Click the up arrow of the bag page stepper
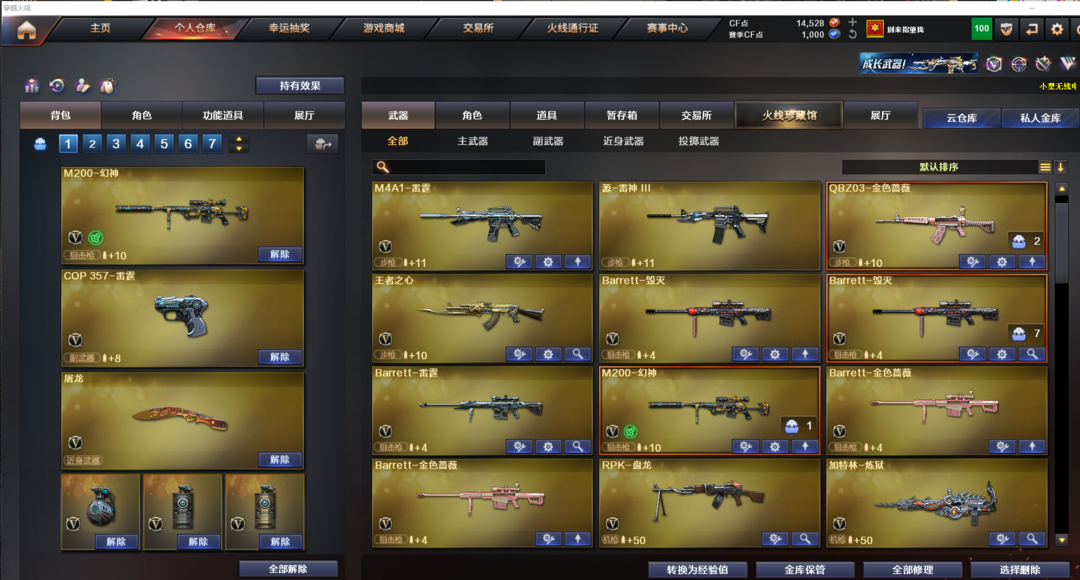 [239, 139]
